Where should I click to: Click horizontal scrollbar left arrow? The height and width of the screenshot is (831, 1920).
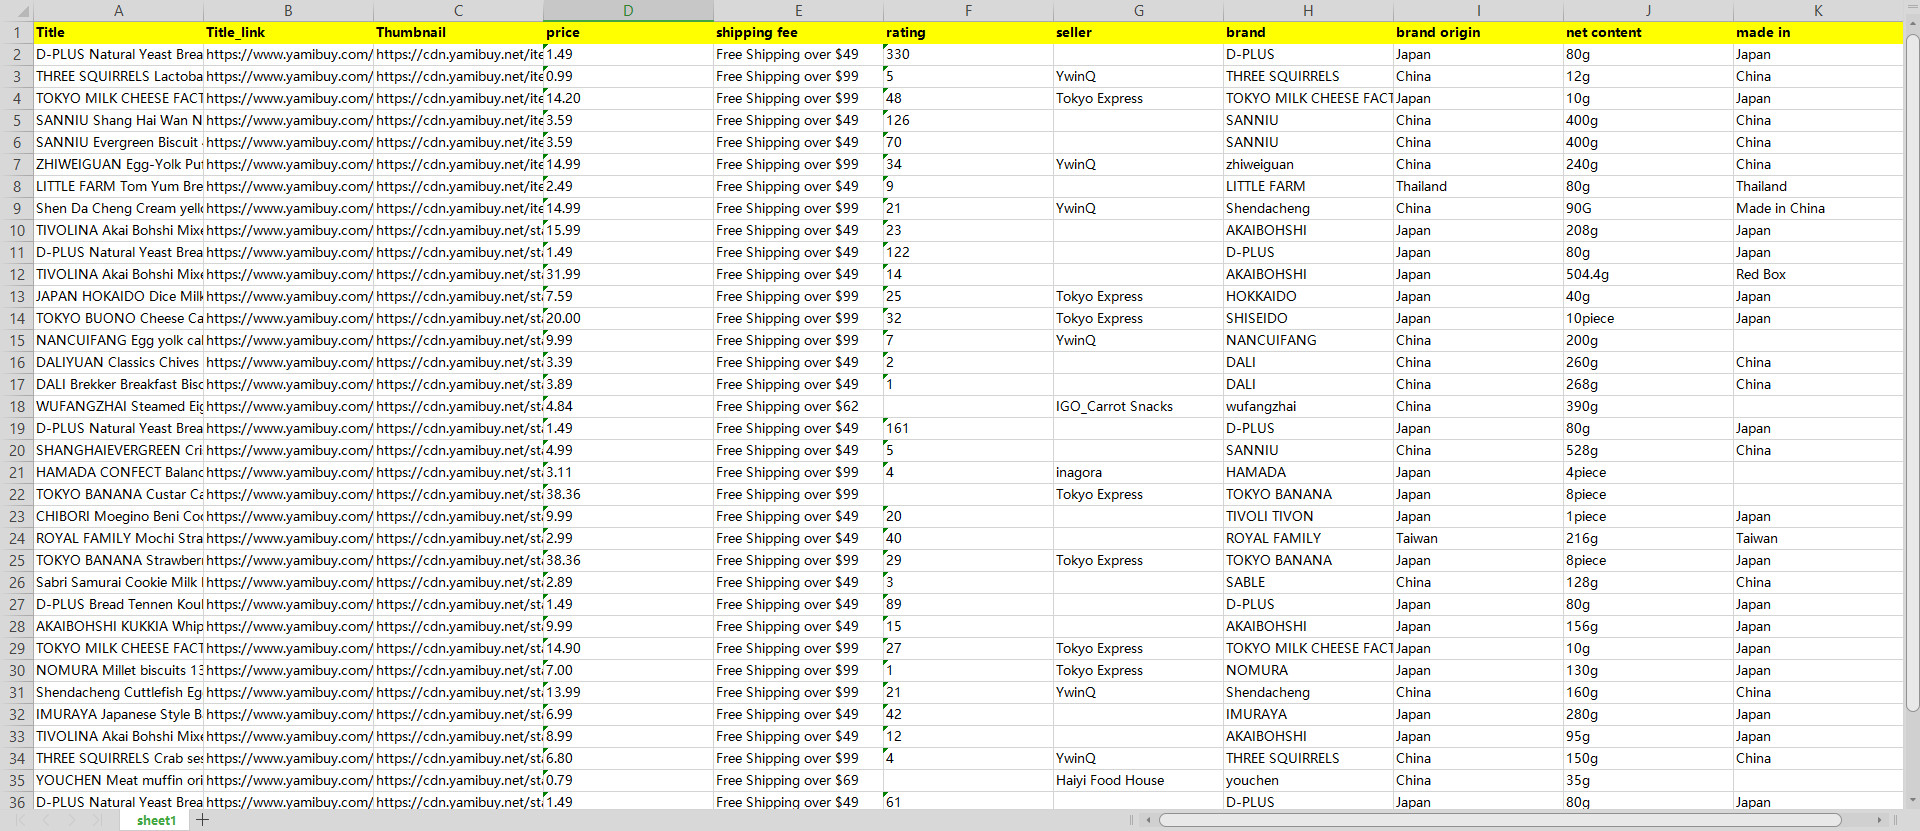(x=1148, y=820)
